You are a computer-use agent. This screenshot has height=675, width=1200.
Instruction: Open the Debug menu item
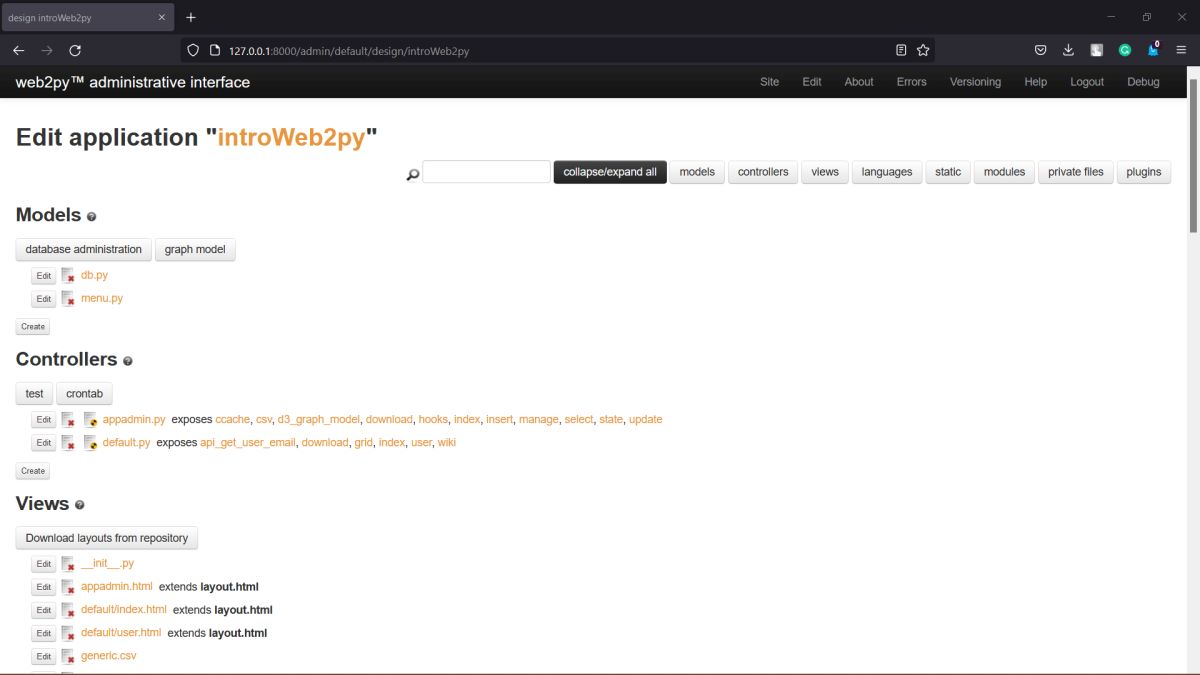(x=1143, y=82)
